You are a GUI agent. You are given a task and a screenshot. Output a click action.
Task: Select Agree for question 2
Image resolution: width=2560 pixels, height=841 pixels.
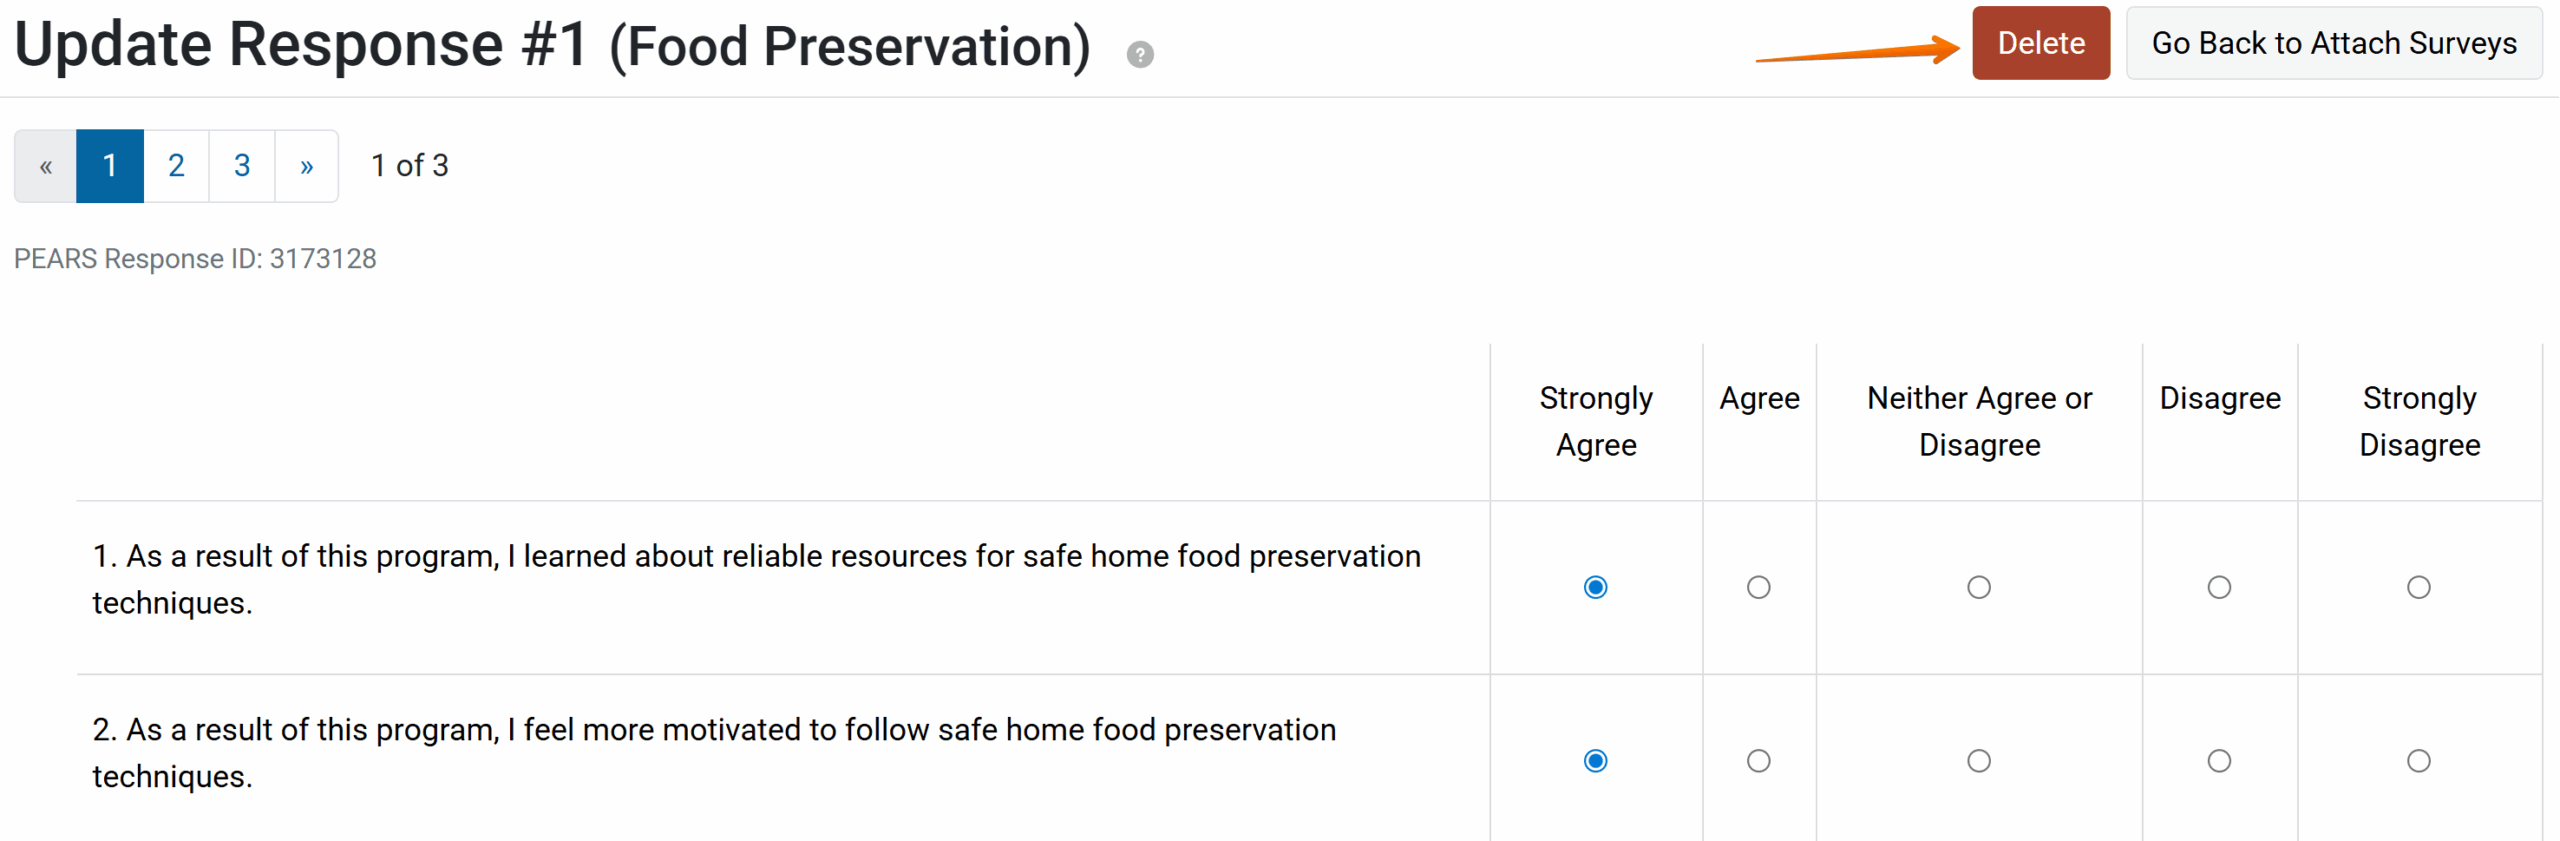coord(1759,761)
